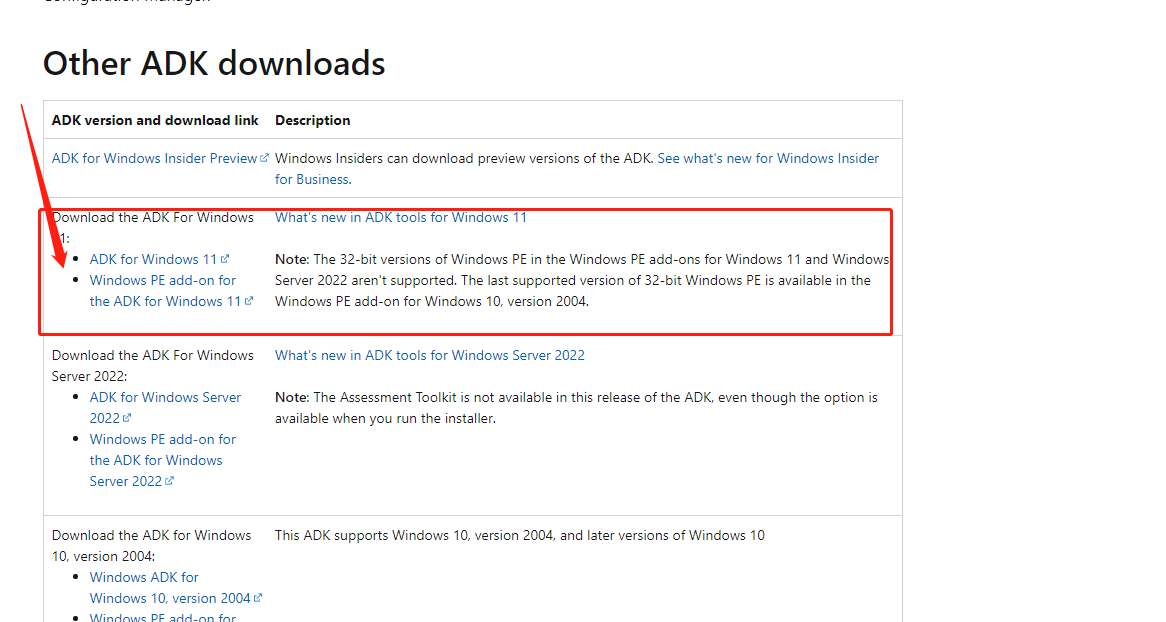Open Windows ADK for Windows 10, version 2004 link

point(170,587)
